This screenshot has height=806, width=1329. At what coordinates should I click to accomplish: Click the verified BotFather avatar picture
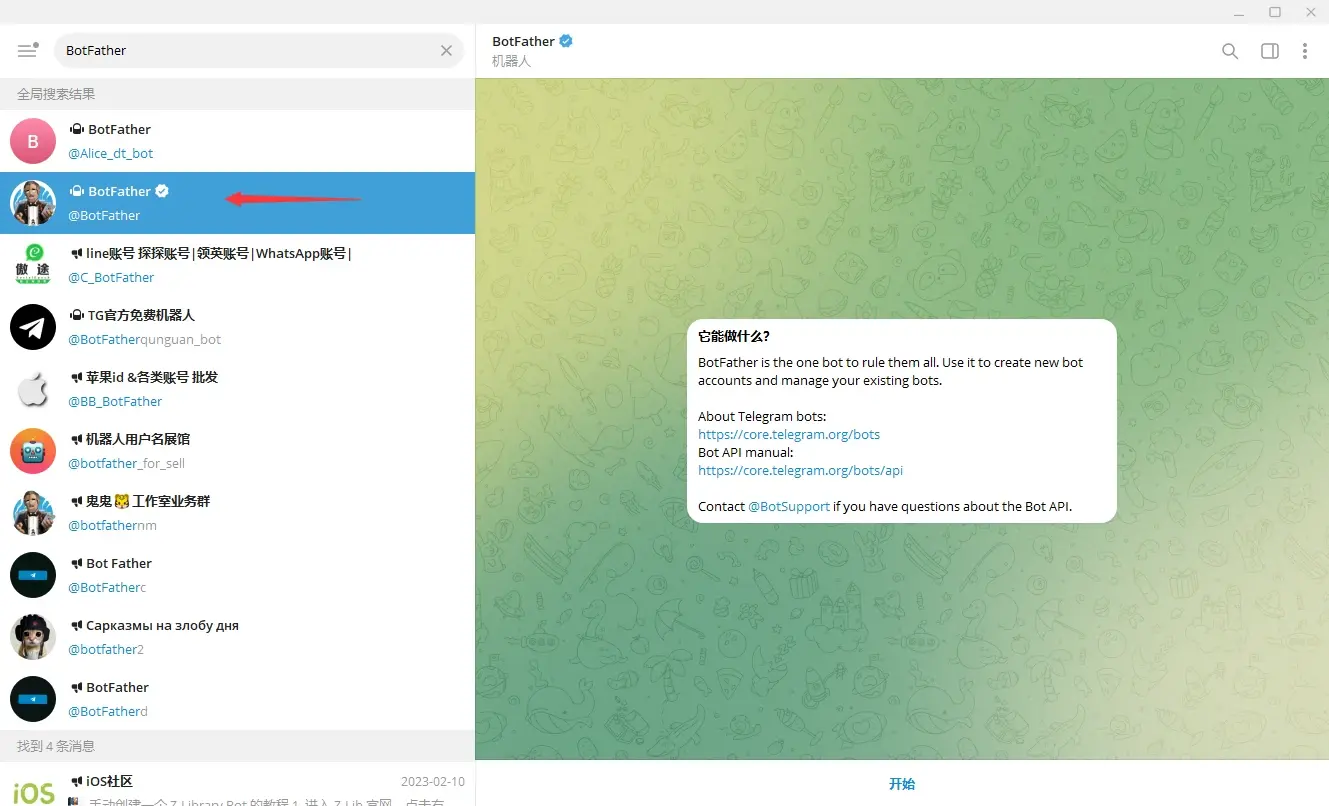click(33, 203)
